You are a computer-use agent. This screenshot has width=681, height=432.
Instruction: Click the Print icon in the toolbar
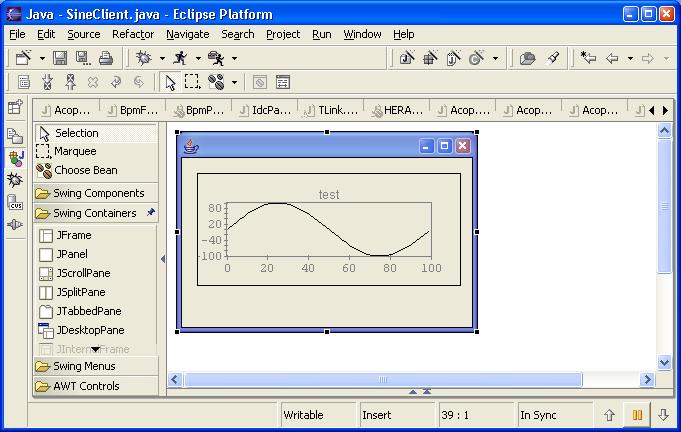[105, 58]
